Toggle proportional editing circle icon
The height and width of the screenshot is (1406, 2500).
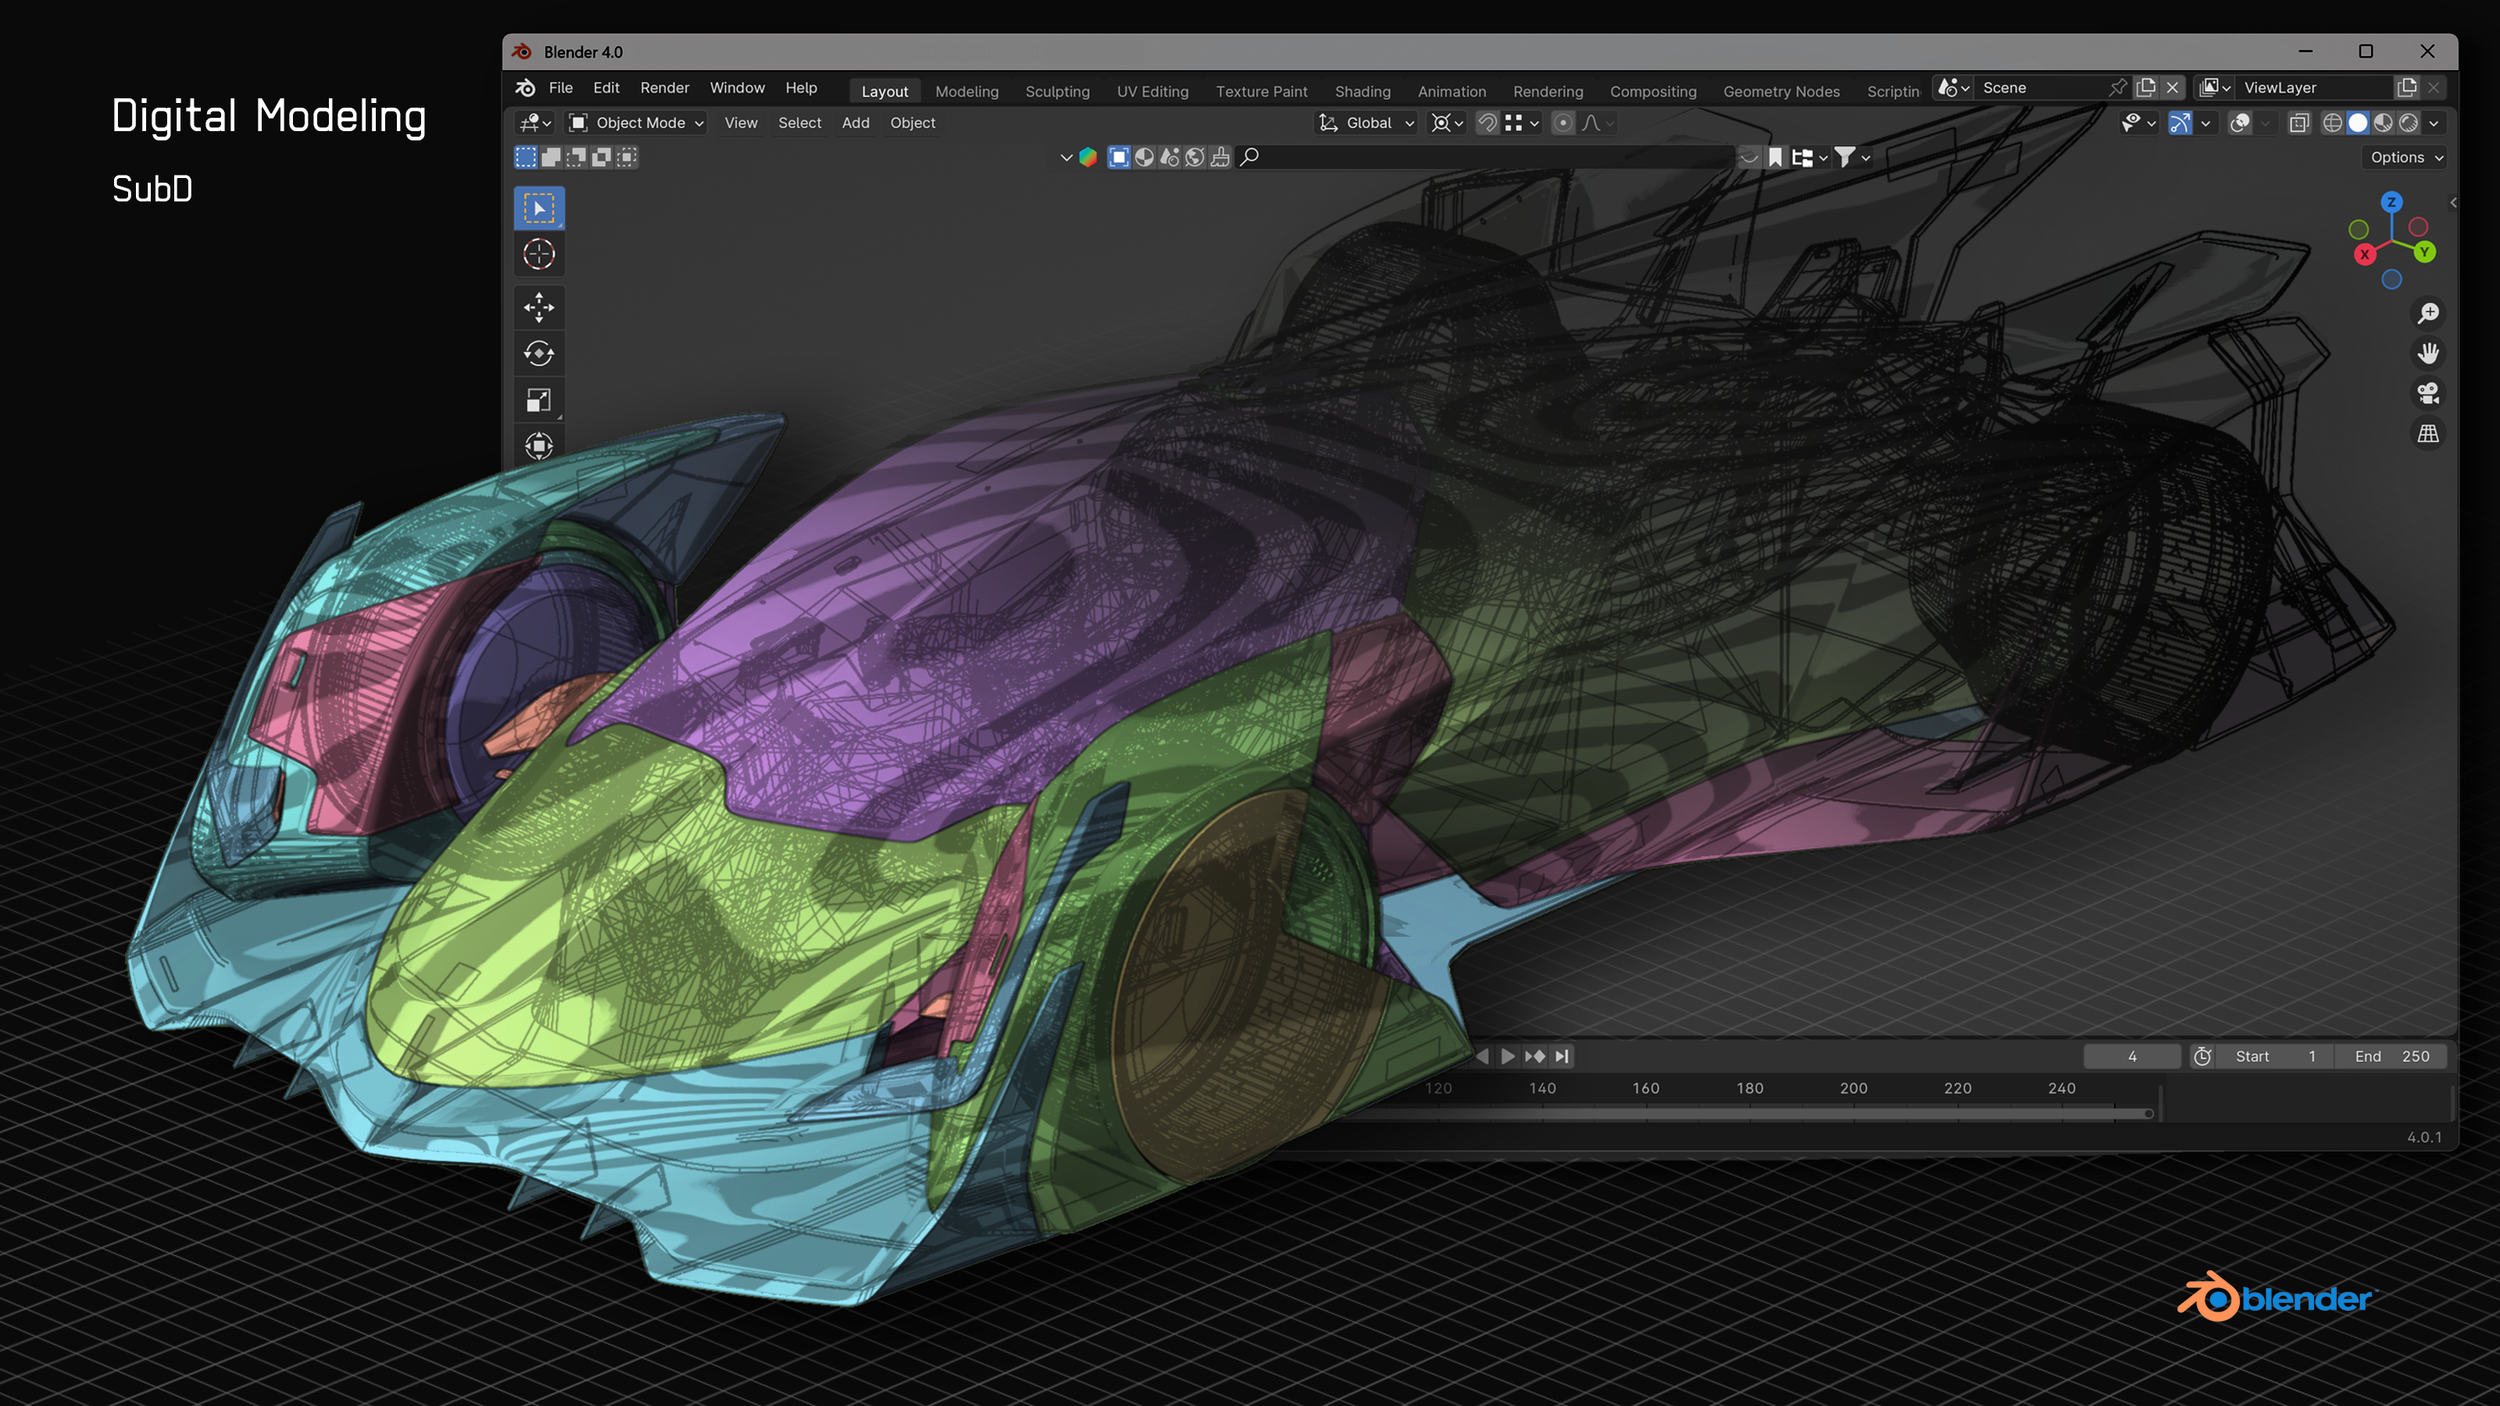[1563, 123]
